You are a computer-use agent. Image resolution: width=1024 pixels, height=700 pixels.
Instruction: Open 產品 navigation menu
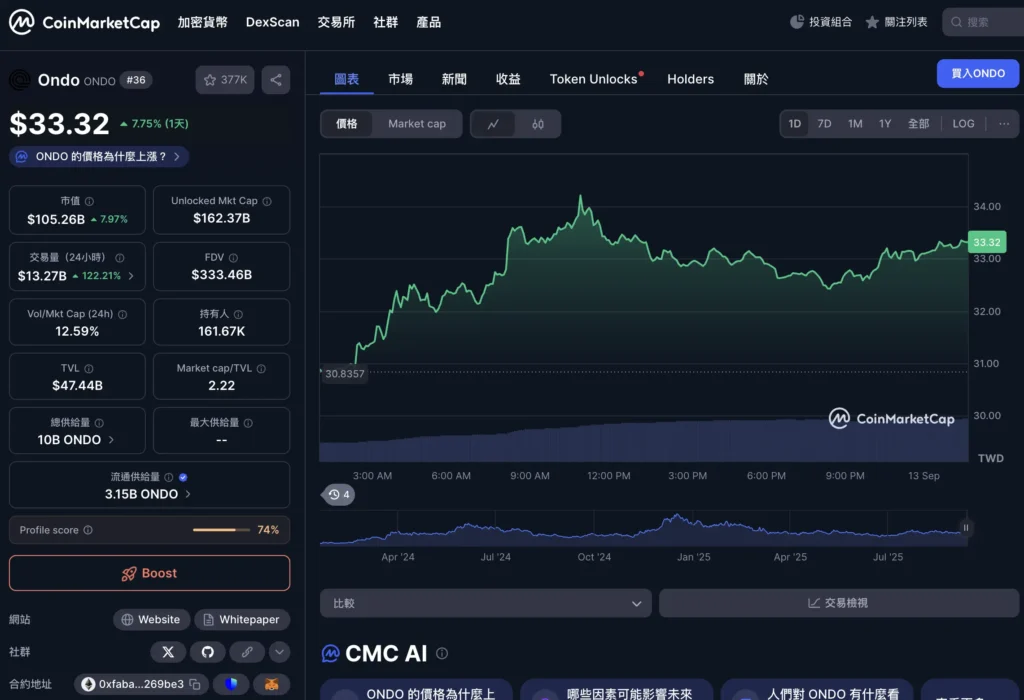tap(428, 22)
